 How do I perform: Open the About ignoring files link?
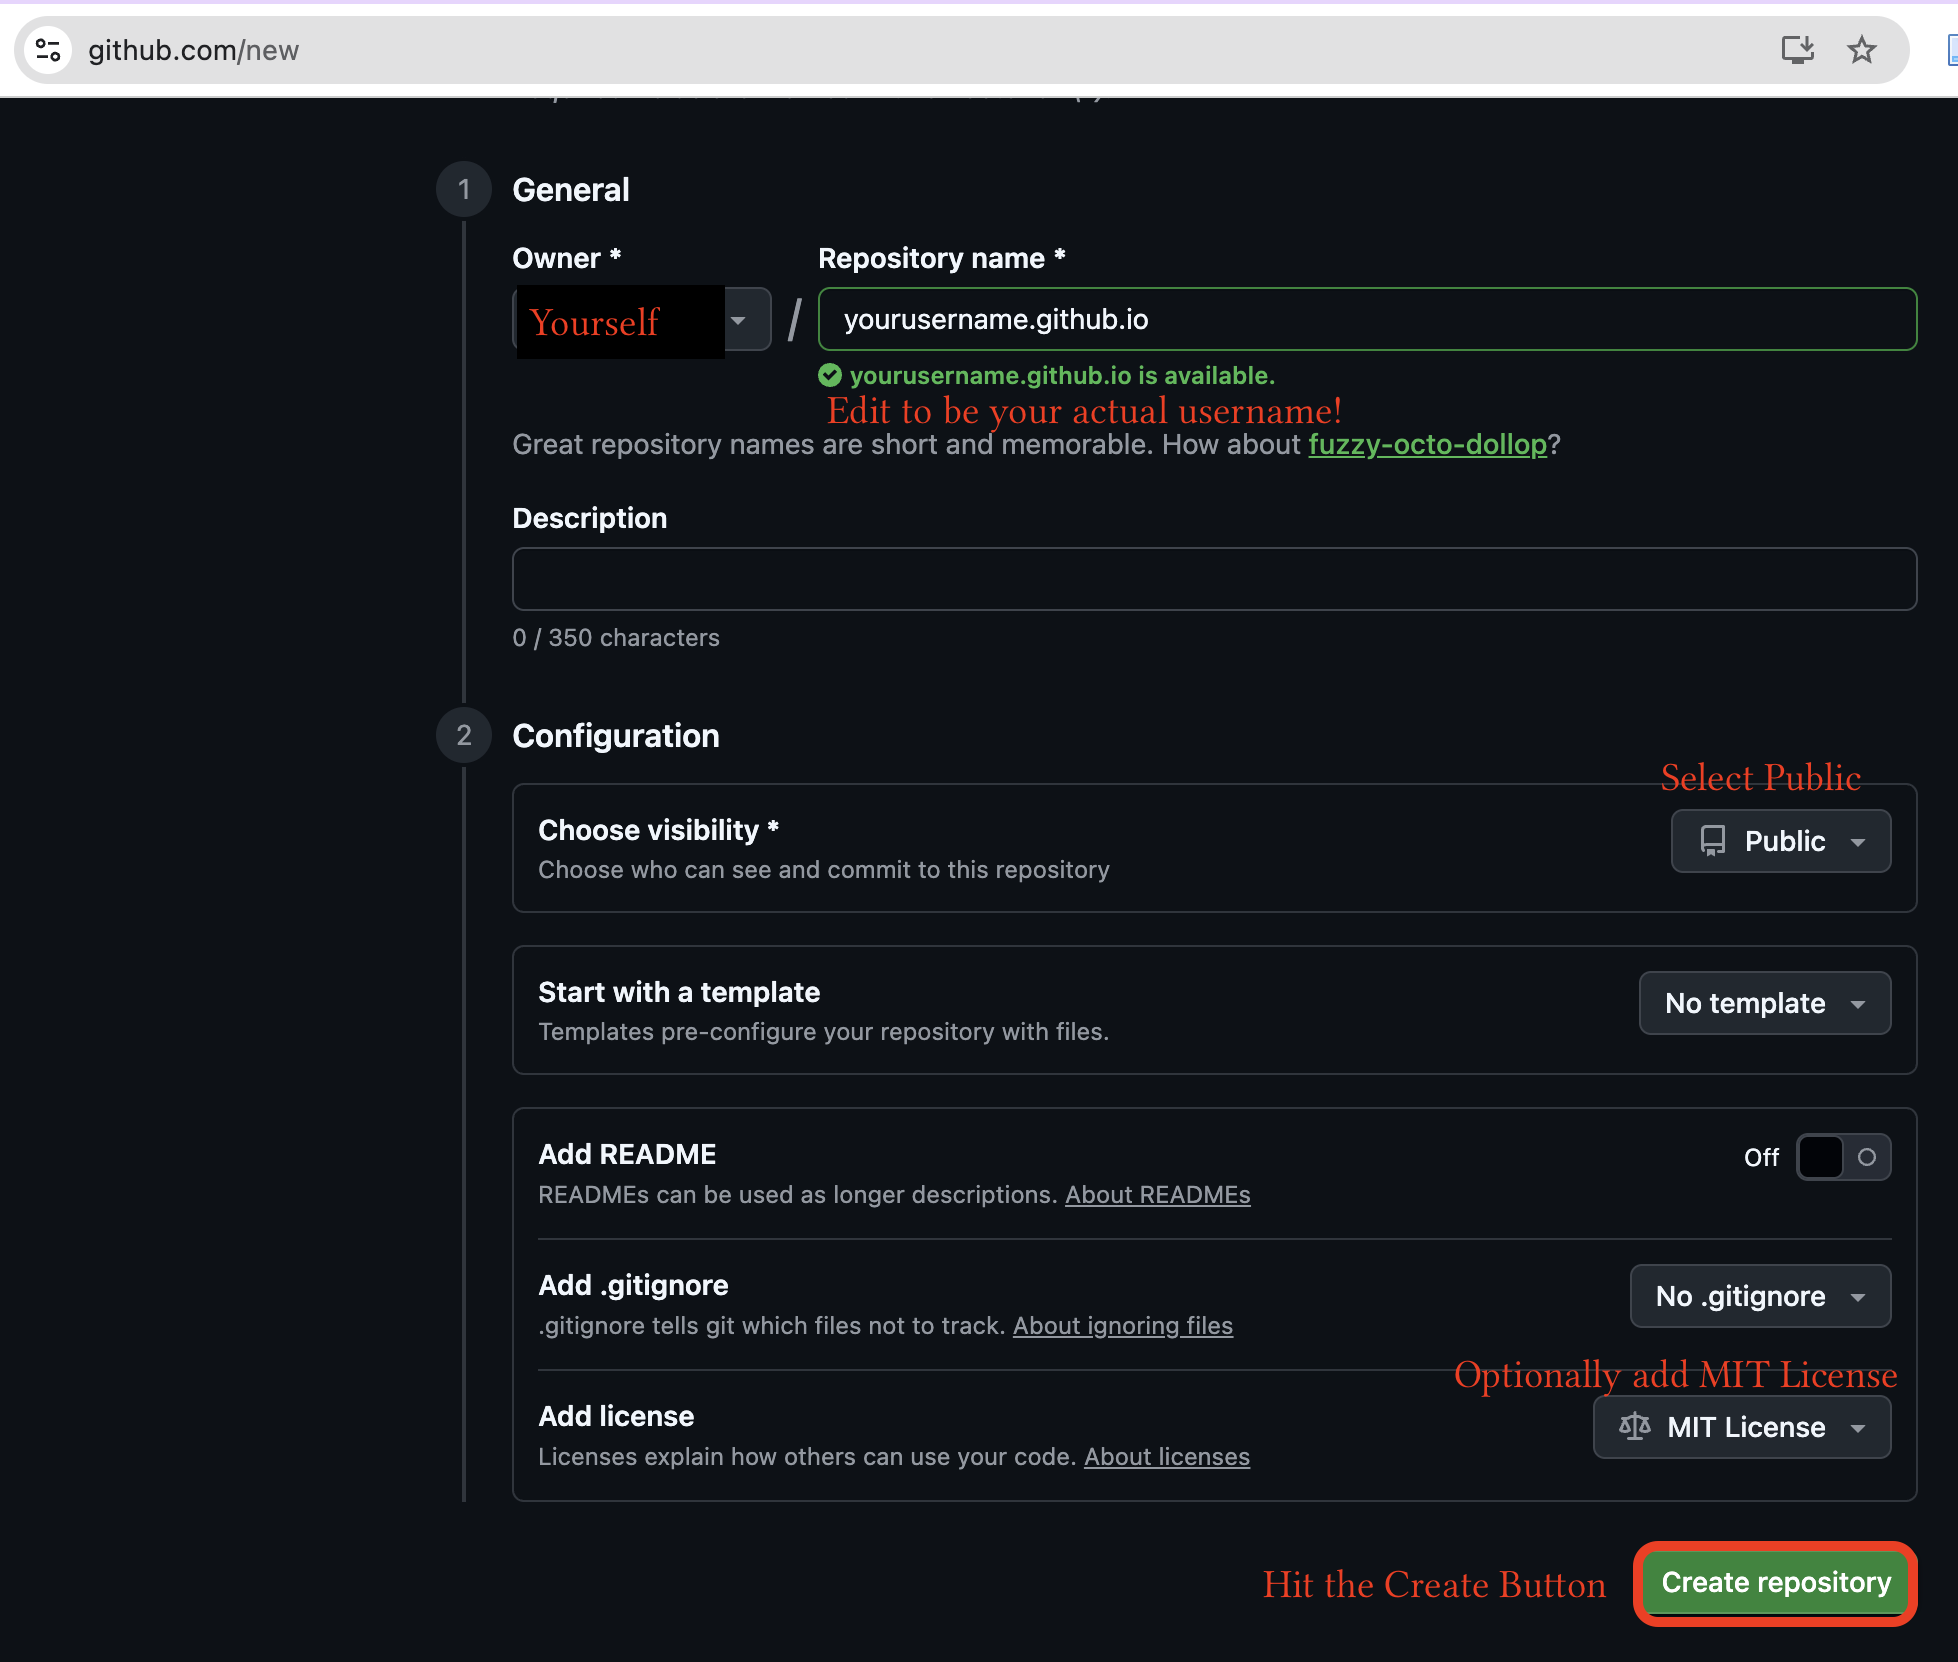tap(1122, 1326)
